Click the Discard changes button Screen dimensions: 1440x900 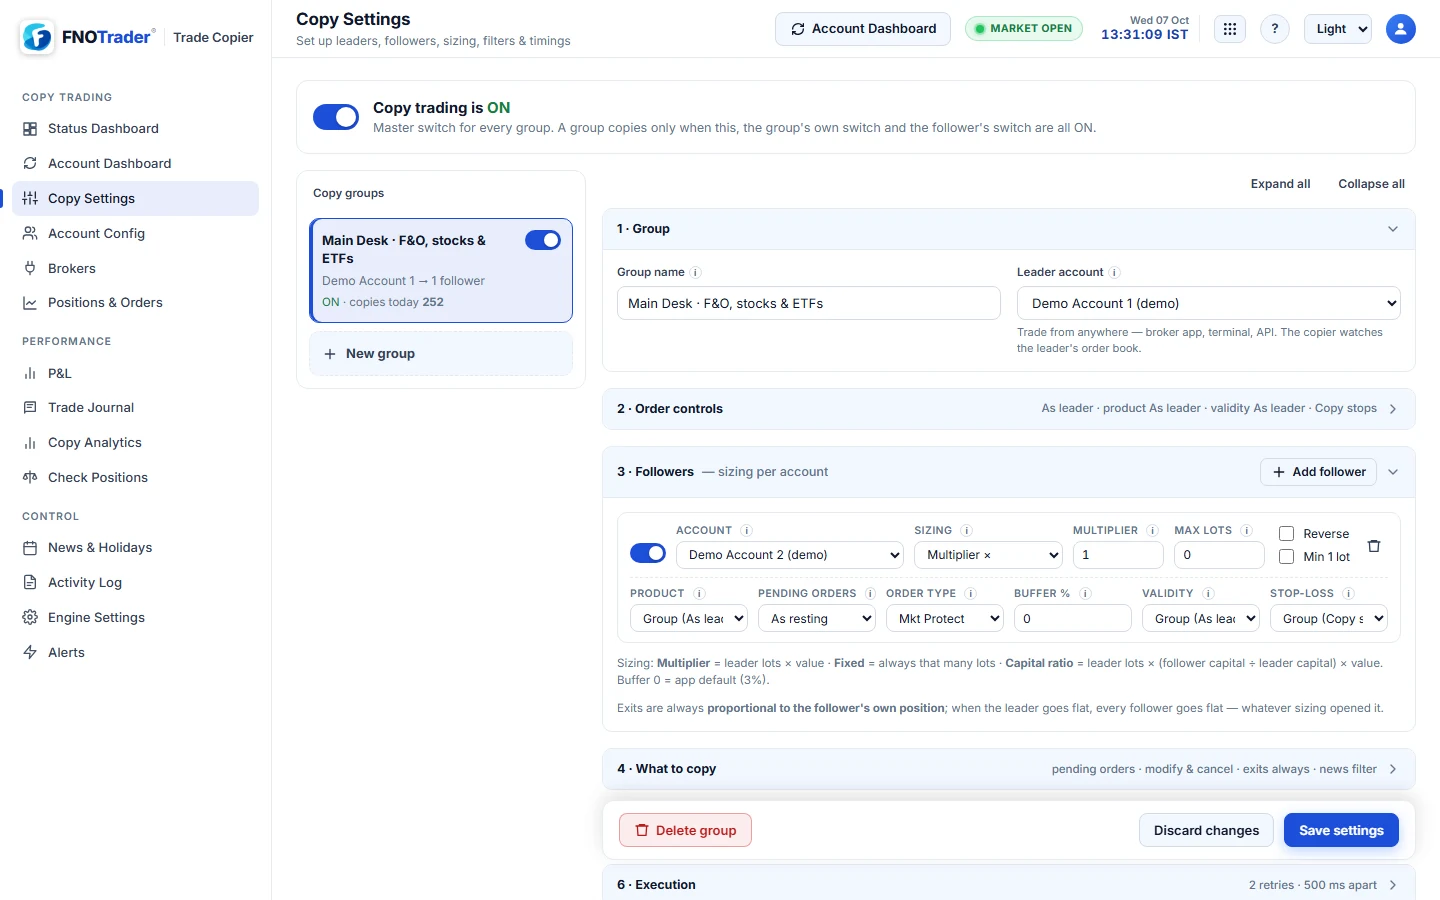click(x=1206, y=830)
